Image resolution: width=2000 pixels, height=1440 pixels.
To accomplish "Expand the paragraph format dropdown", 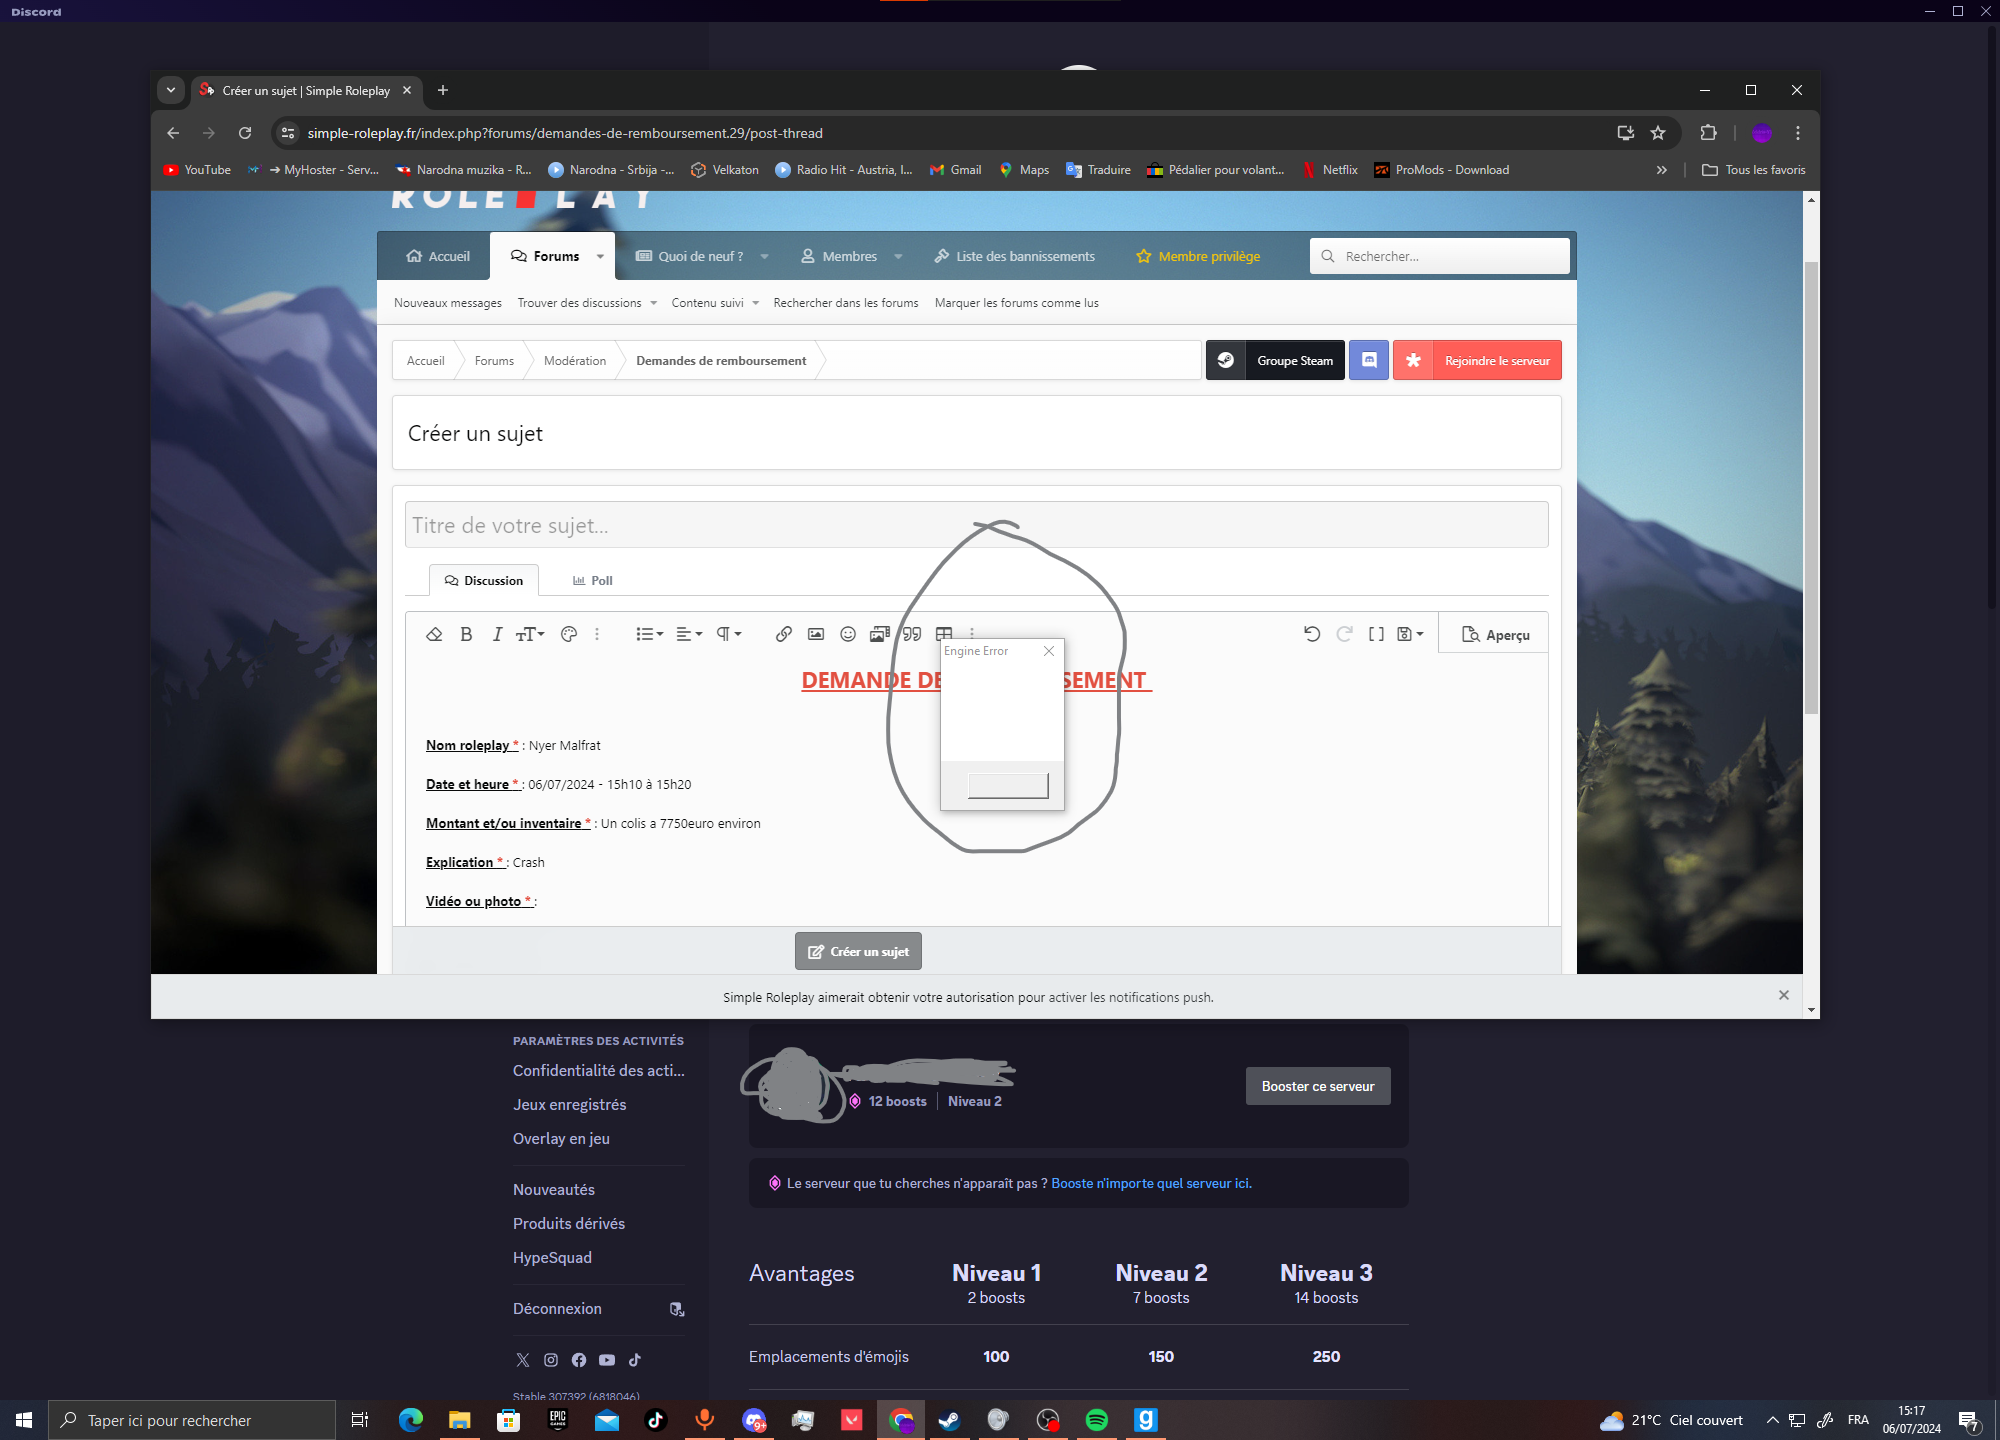I will 729,634.
